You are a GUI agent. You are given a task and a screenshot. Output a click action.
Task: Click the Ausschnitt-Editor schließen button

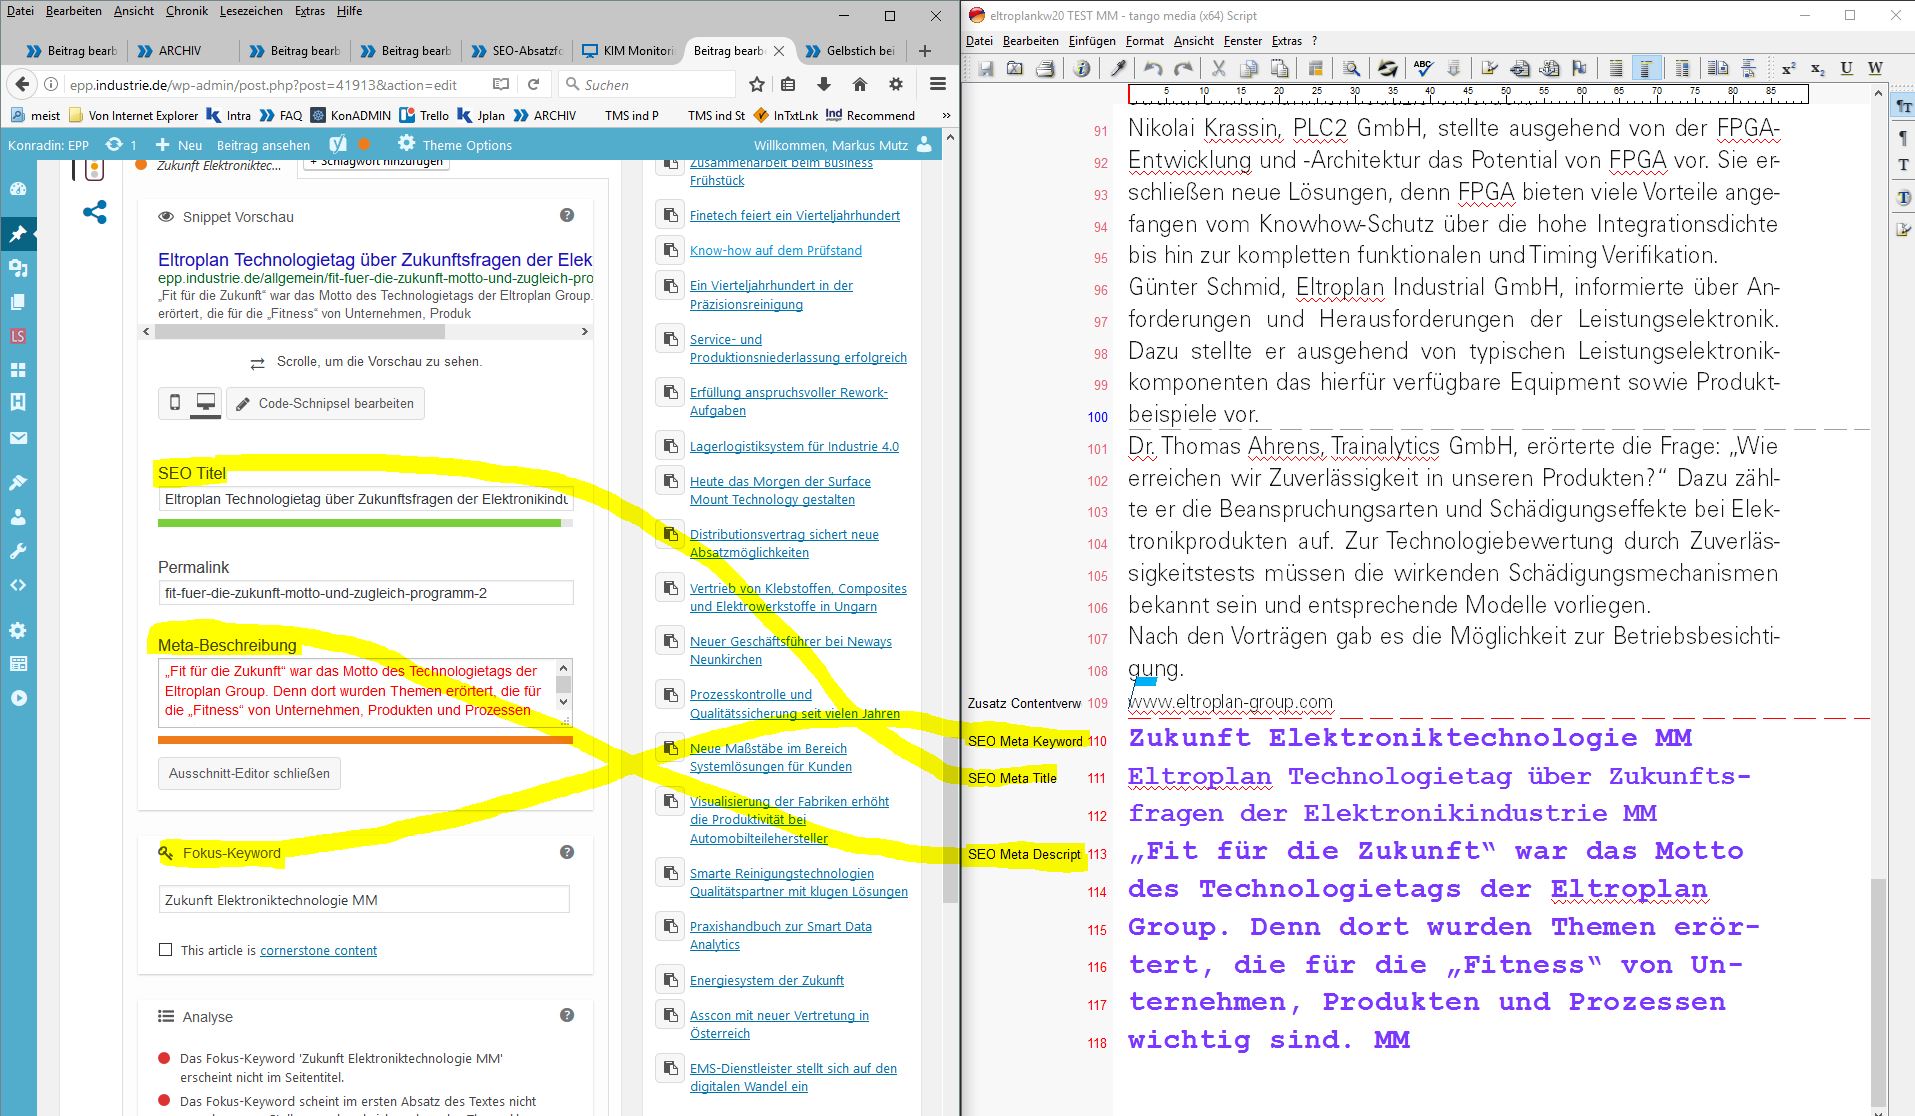249,773
